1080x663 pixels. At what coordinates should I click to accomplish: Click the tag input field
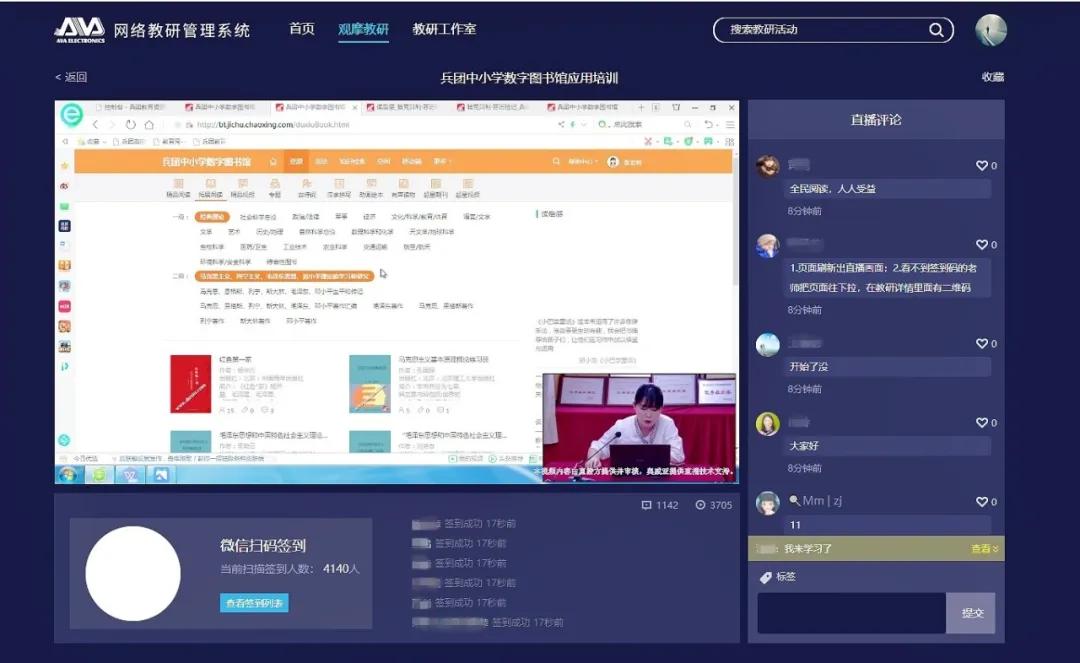(851, 613)
